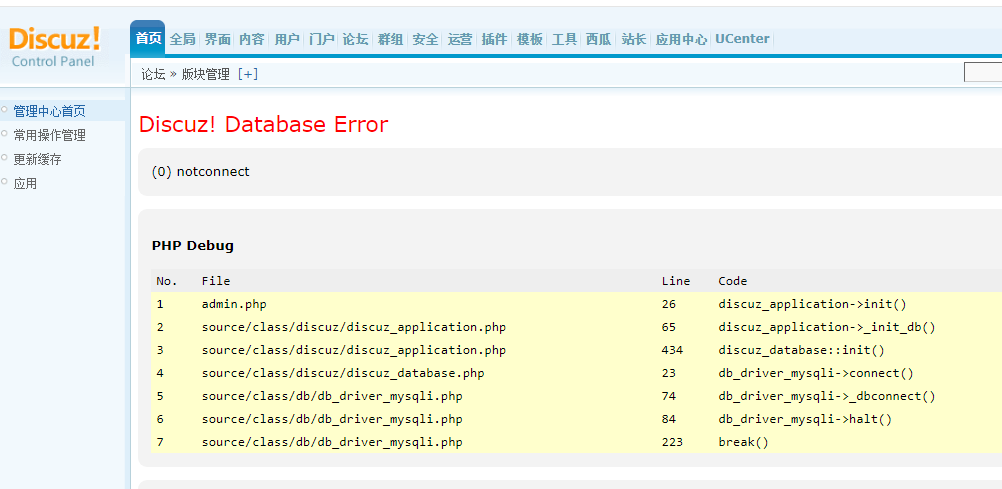Click 论坛 in the breadcrumb

coord(153,74)
